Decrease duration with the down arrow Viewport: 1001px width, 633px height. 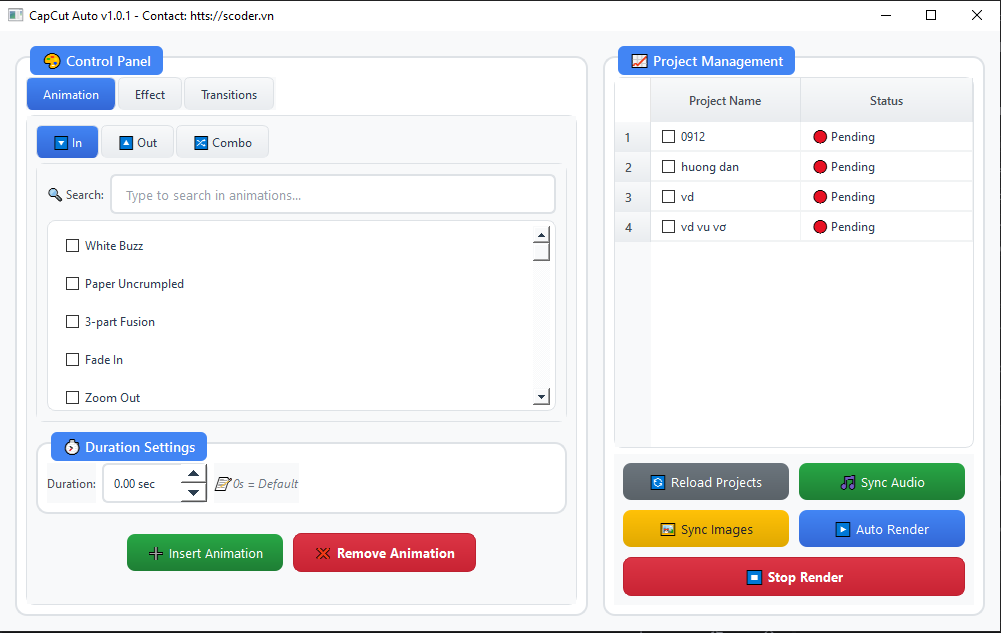pos(193,493)
